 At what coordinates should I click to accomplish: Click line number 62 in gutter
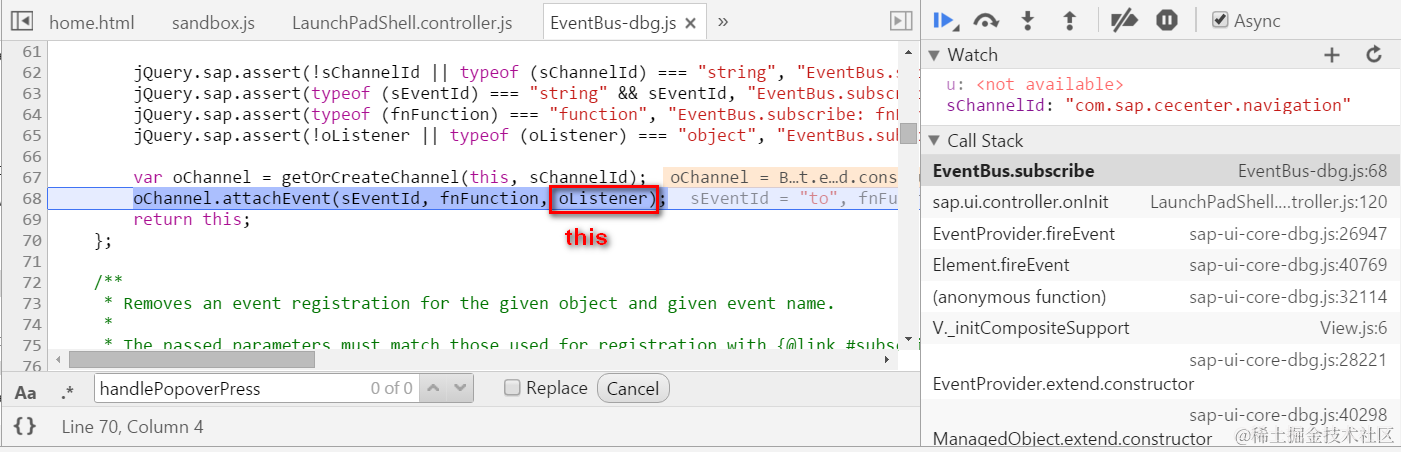click(31, 72)
